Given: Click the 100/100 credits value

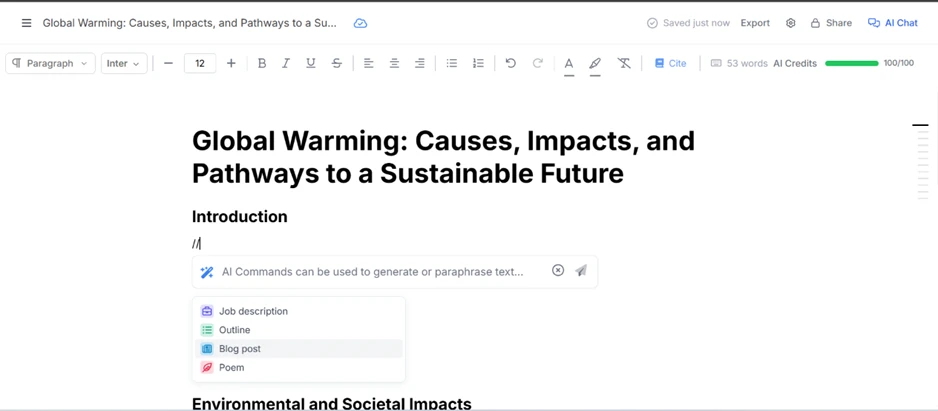Looking at the screenshot, I should [x=899, y=63].
